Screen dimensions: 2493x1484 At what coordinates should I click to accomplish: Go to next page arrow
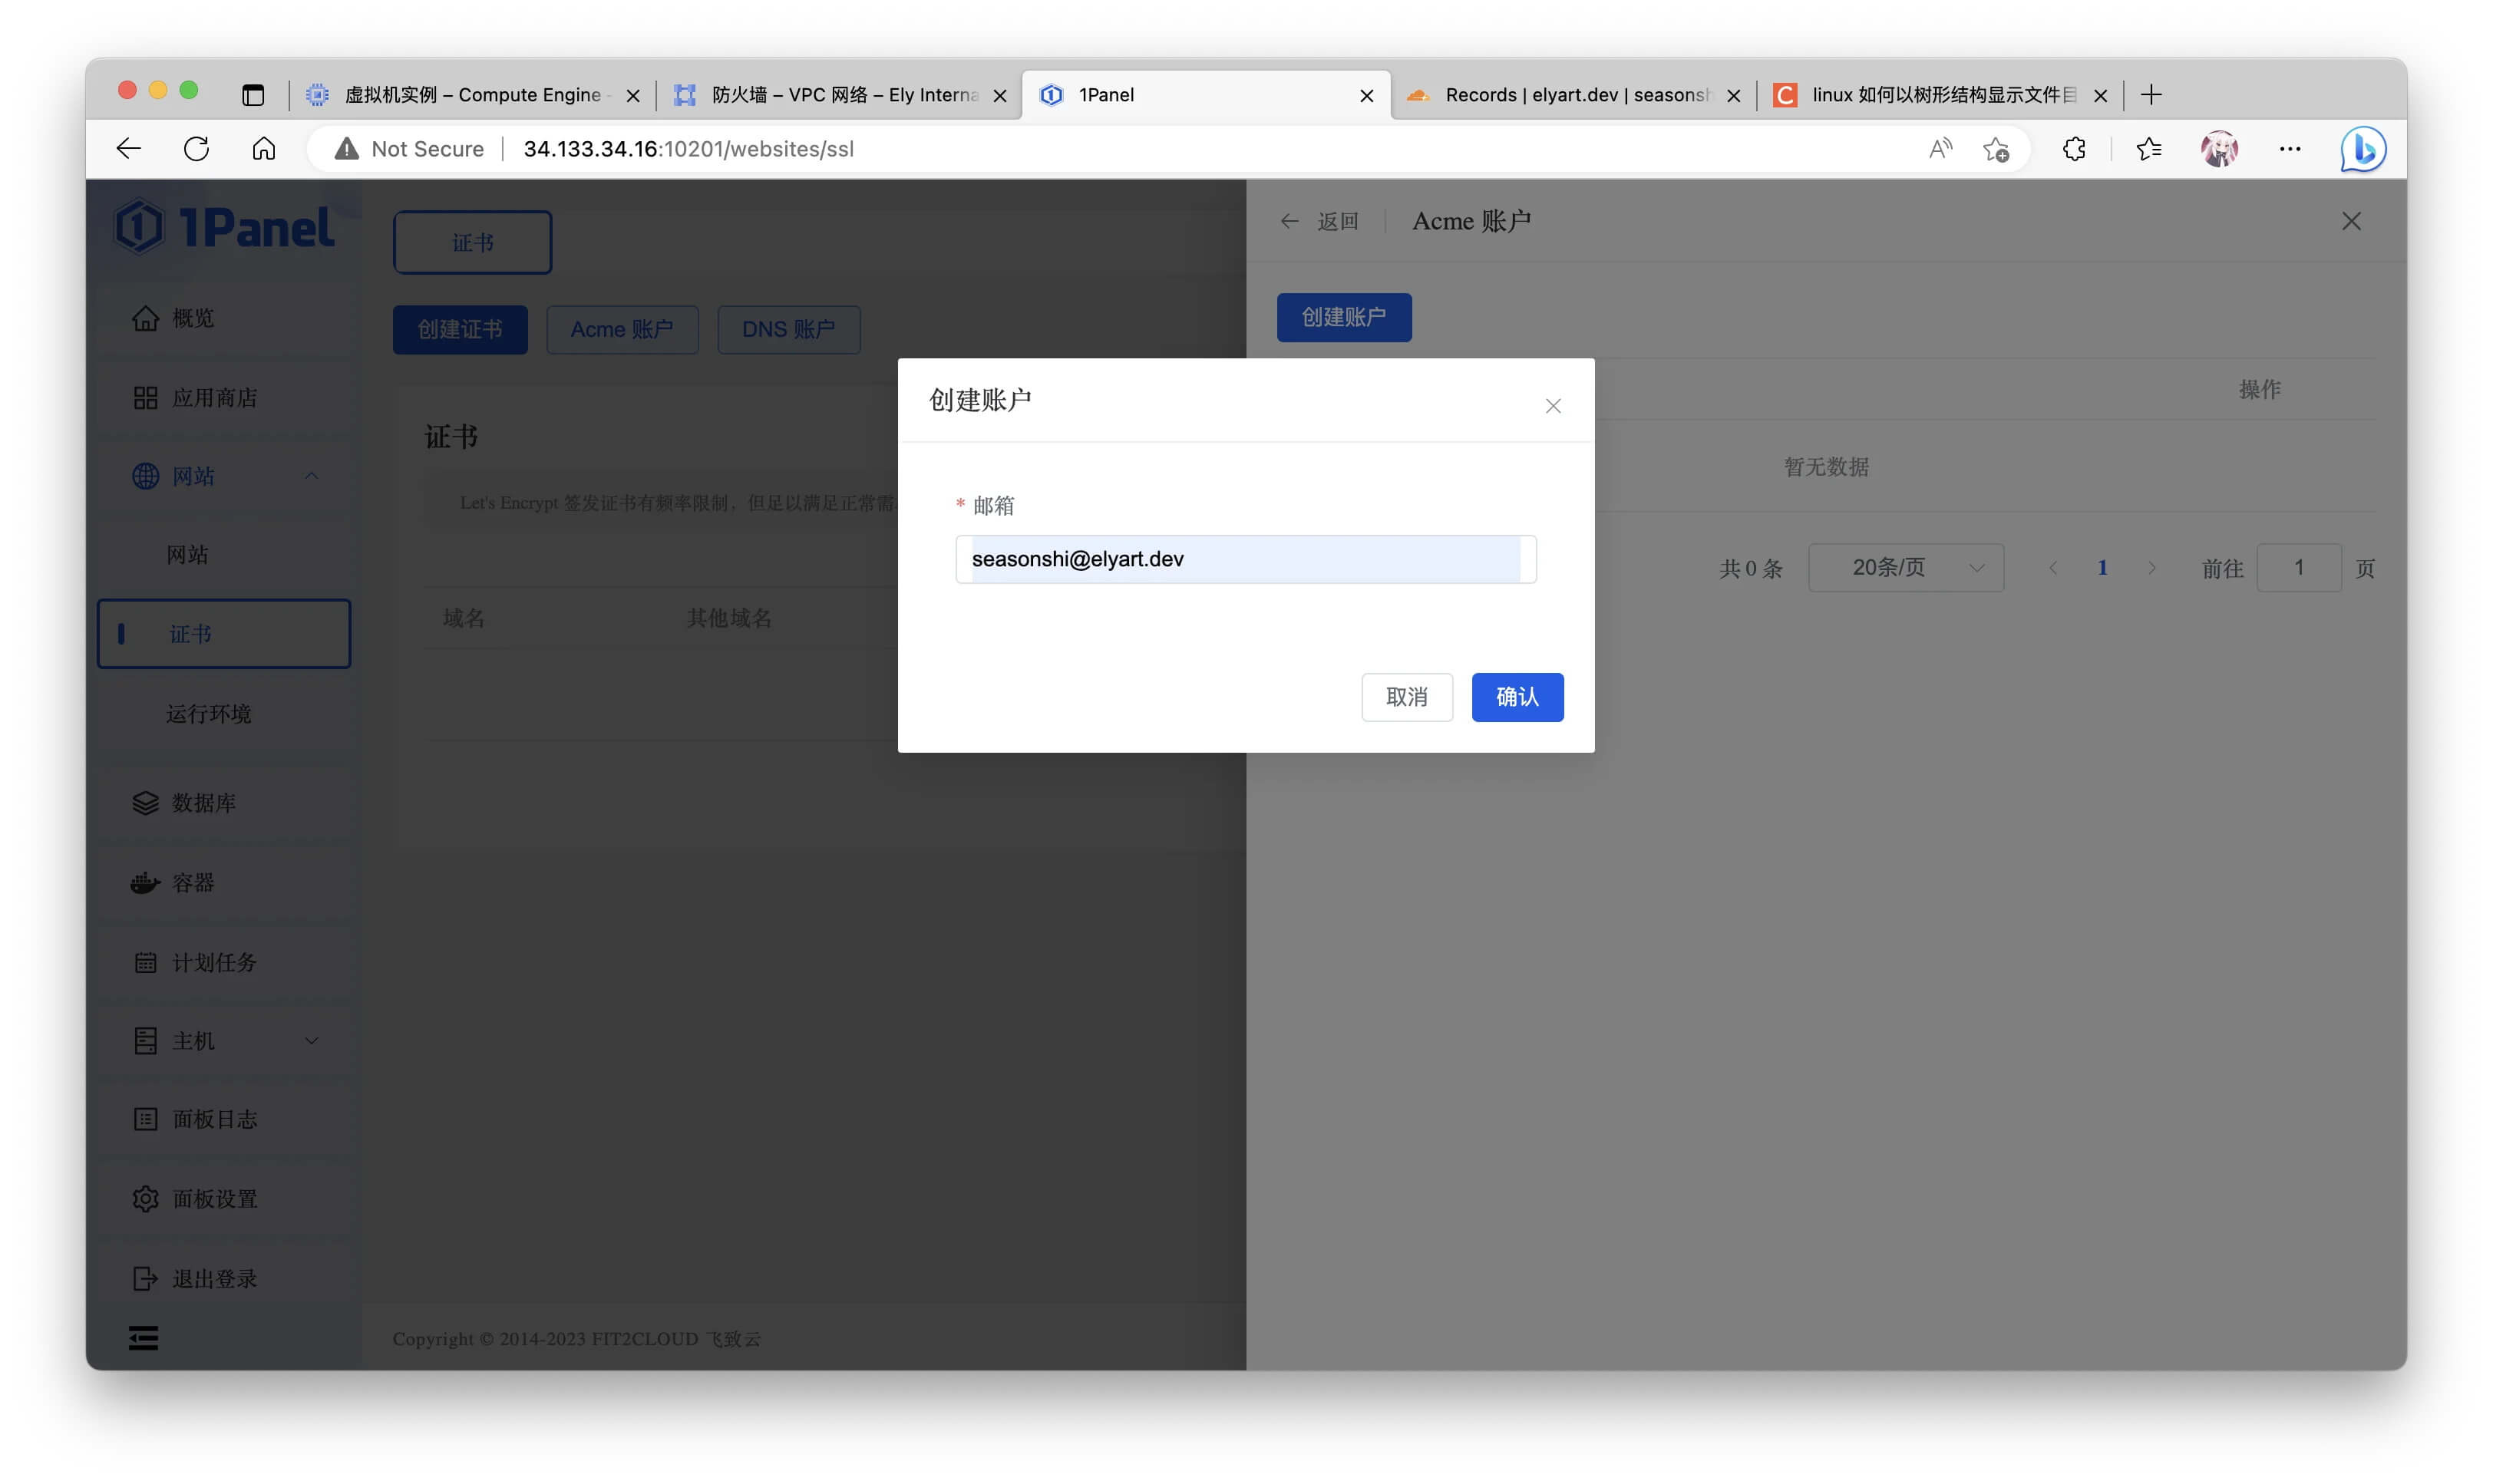pos(2151,568)
